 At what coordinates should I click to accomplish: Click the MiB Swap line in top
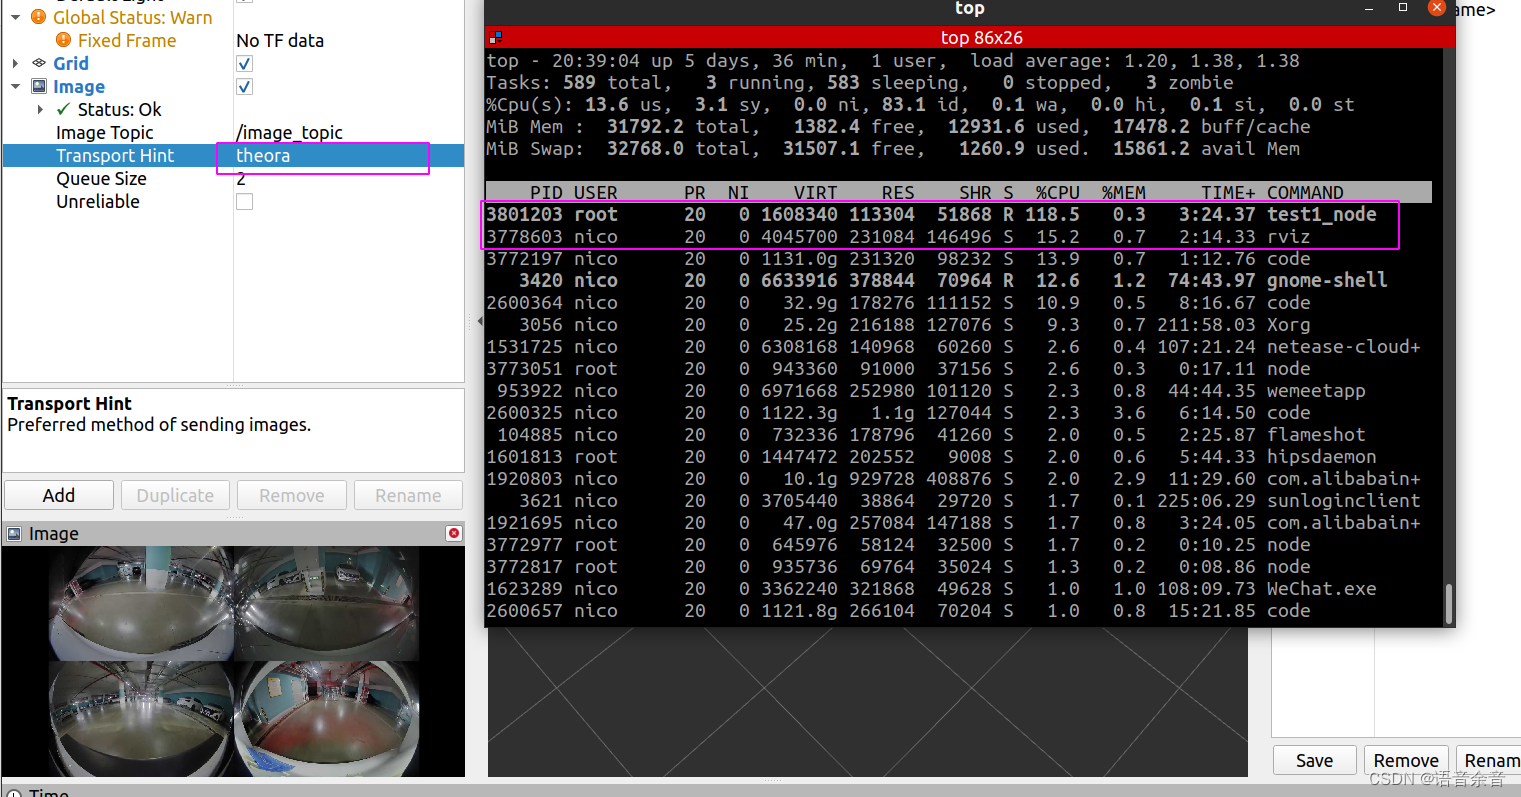click(x=893, y=148)
